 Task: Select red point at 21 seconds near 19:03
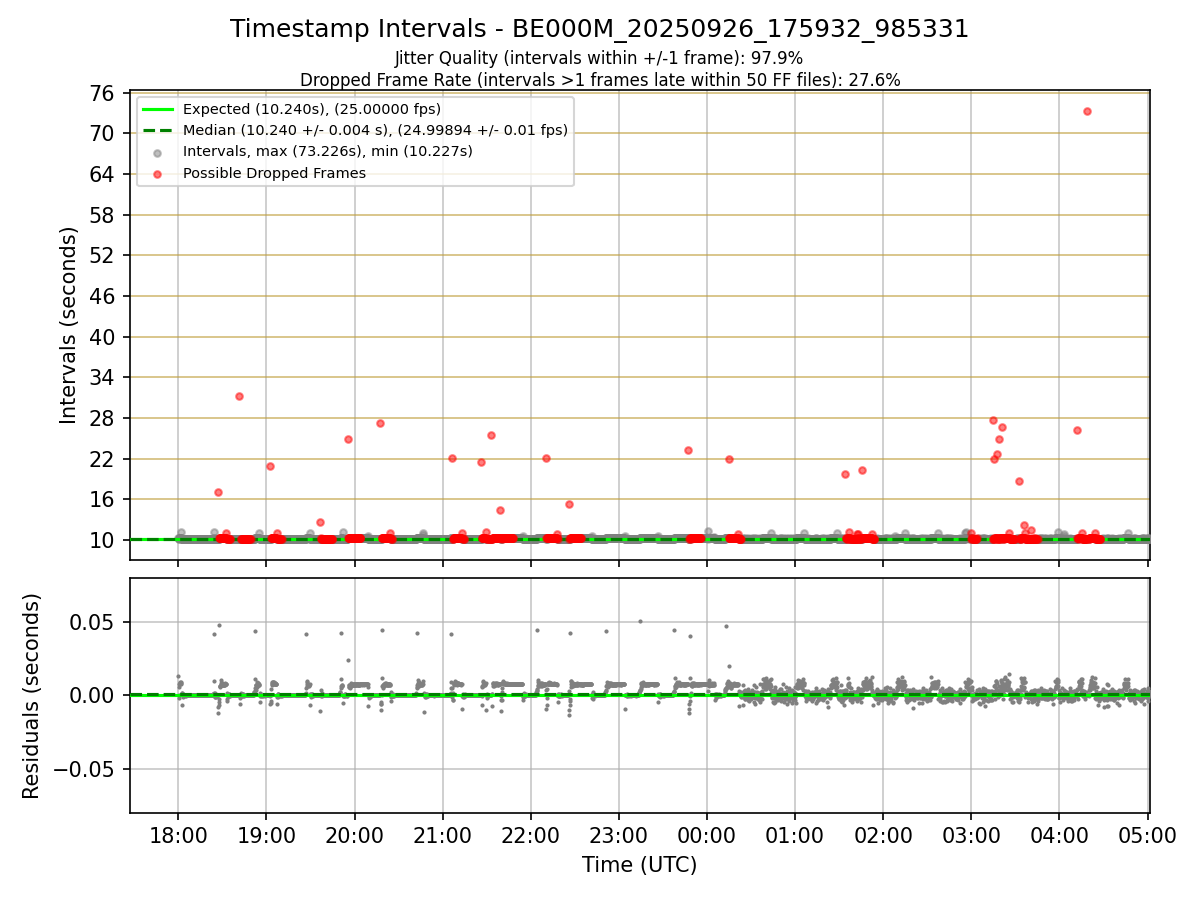(x=270, y=466)
